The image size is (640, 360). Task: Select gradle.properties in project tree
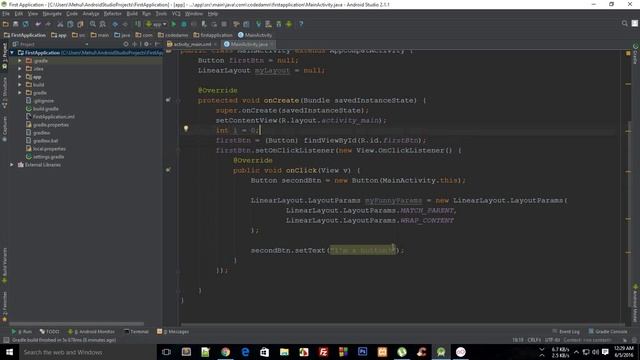(47, 125)
